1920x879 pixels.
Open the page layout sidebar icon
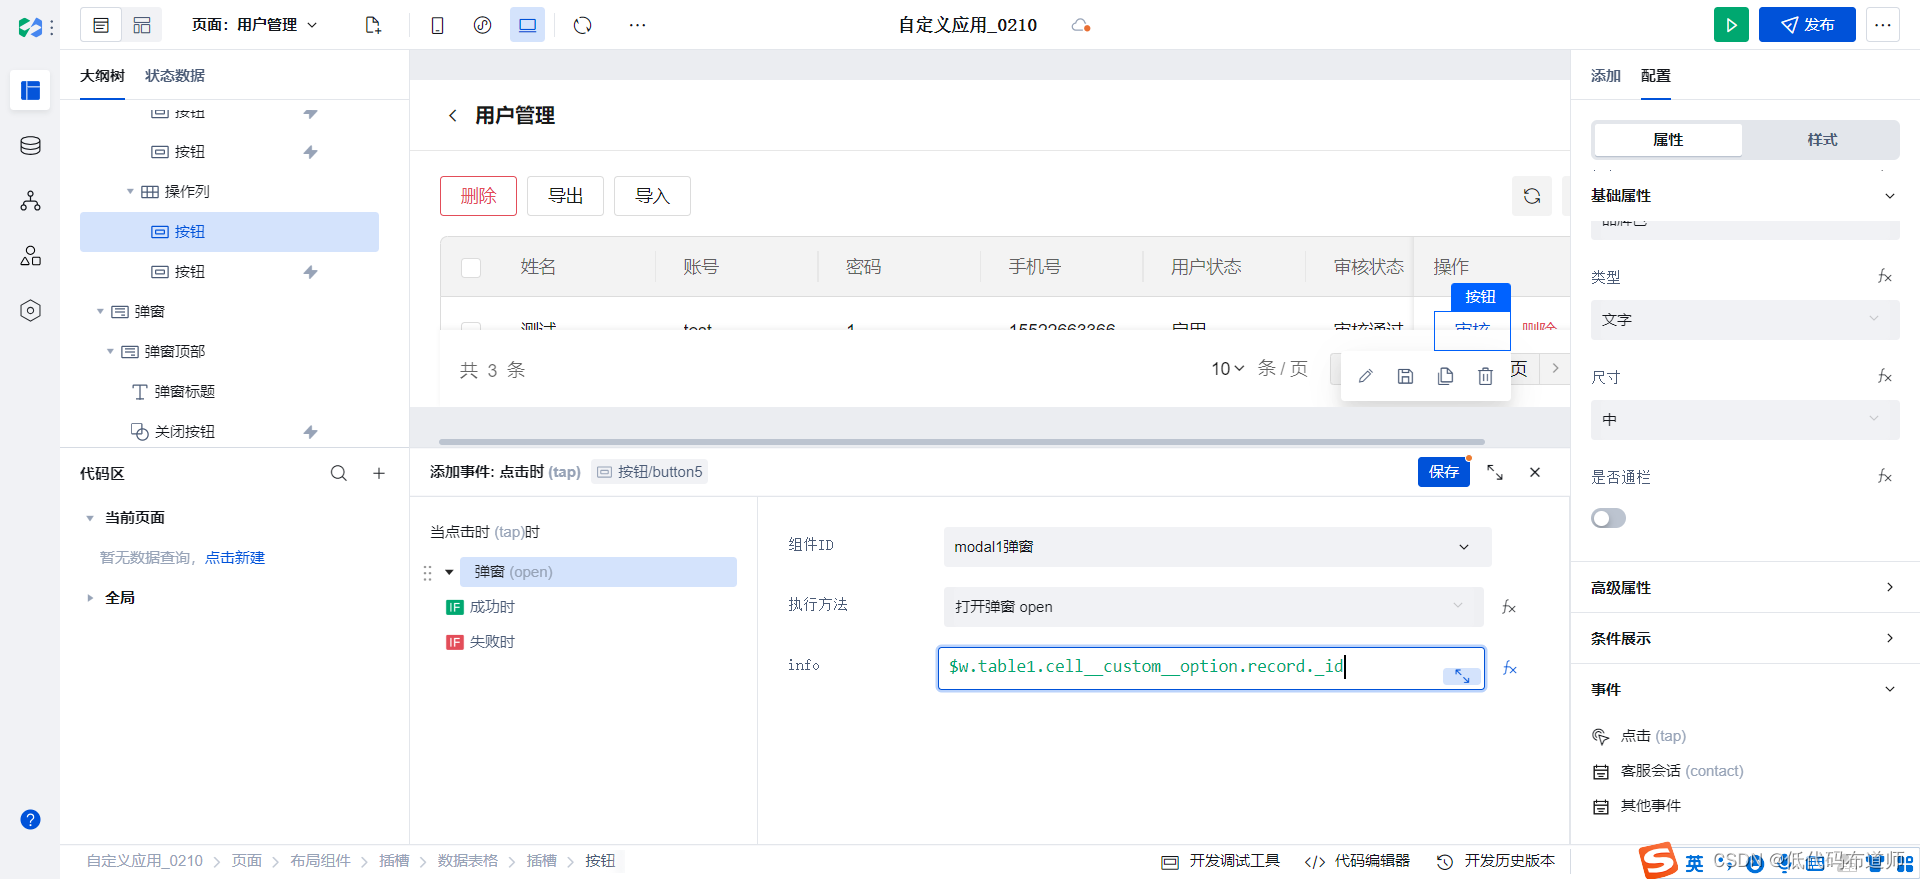pos(30,90)
